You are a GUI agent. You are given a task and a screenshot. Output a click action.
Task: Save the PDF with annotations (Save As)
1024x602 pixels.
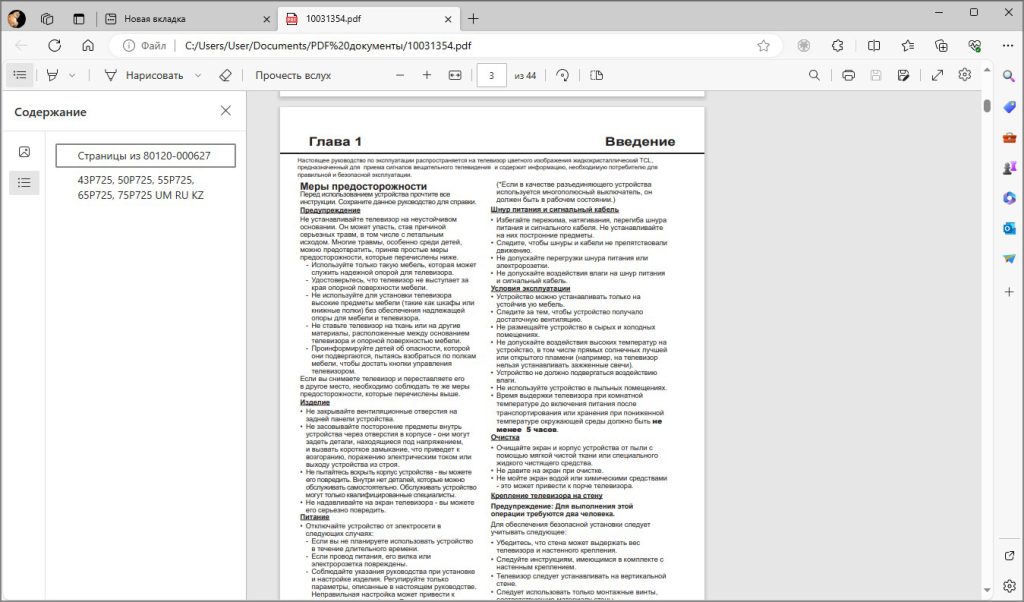[902, 74]
